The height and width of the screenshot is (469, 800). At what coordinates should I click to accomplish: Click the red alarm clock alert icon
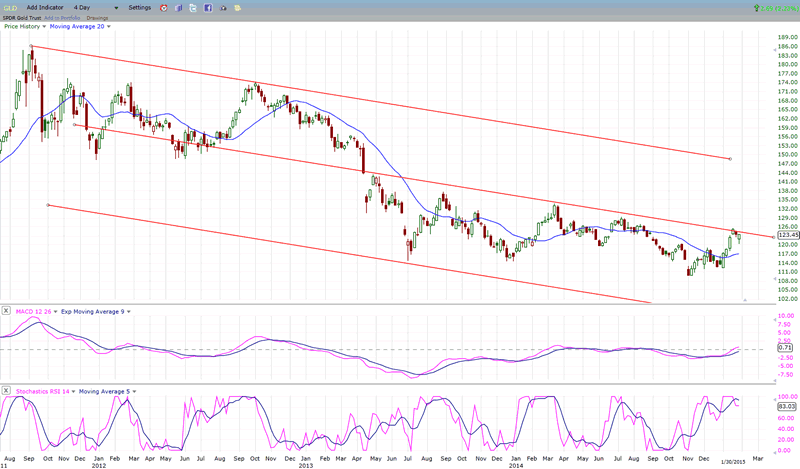point(164,7)
